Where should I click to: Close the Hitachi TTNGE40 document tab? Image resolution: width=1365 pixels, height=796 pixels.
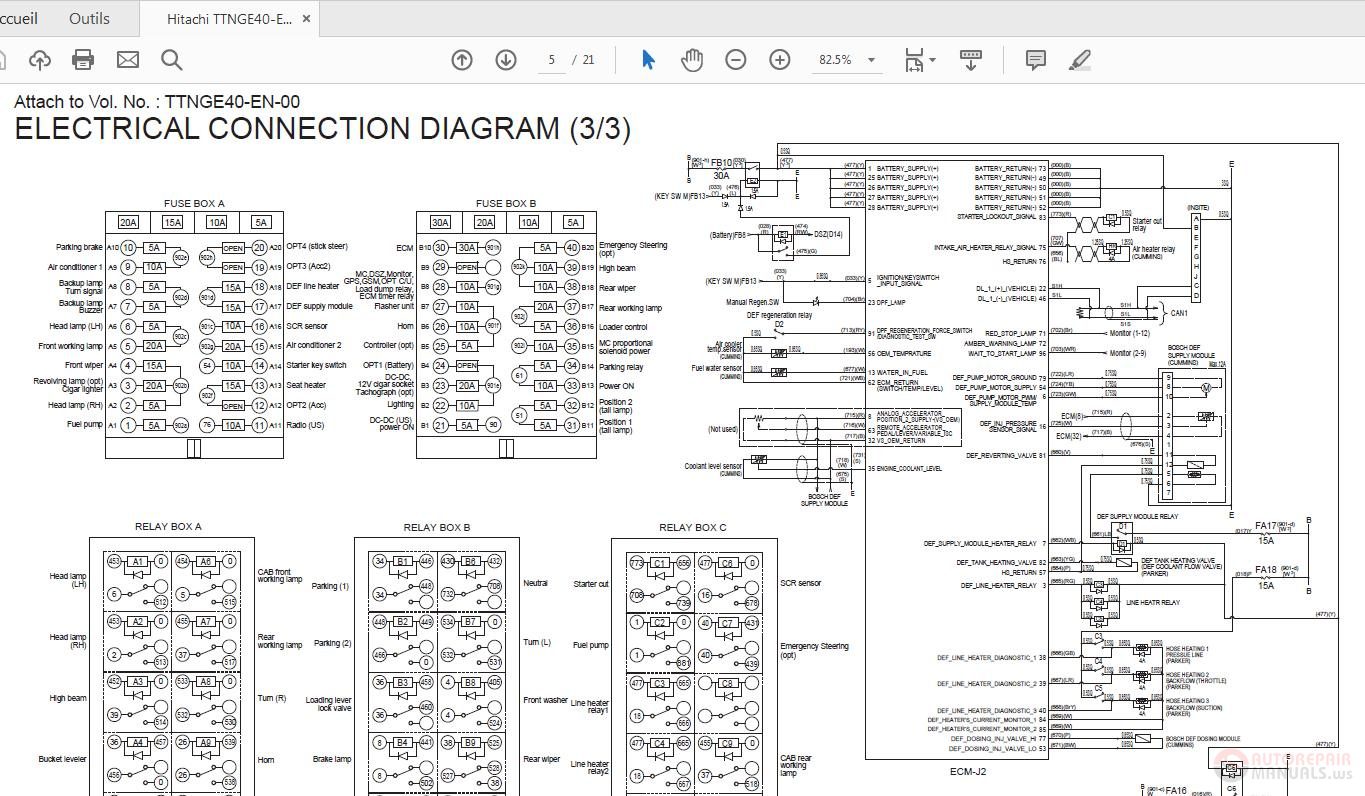click(307, 19)
